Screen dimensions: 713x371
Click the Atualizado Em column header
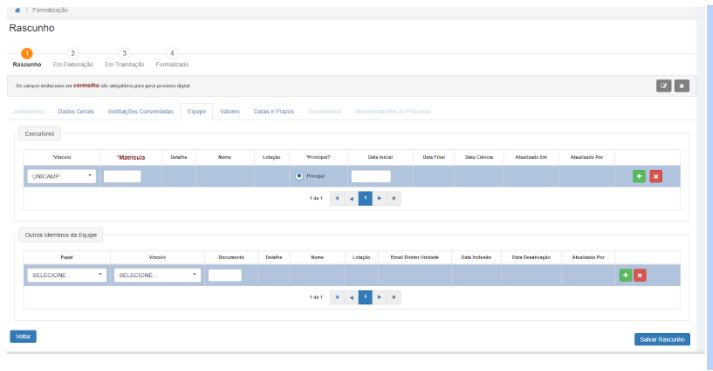tap(531, 157)
